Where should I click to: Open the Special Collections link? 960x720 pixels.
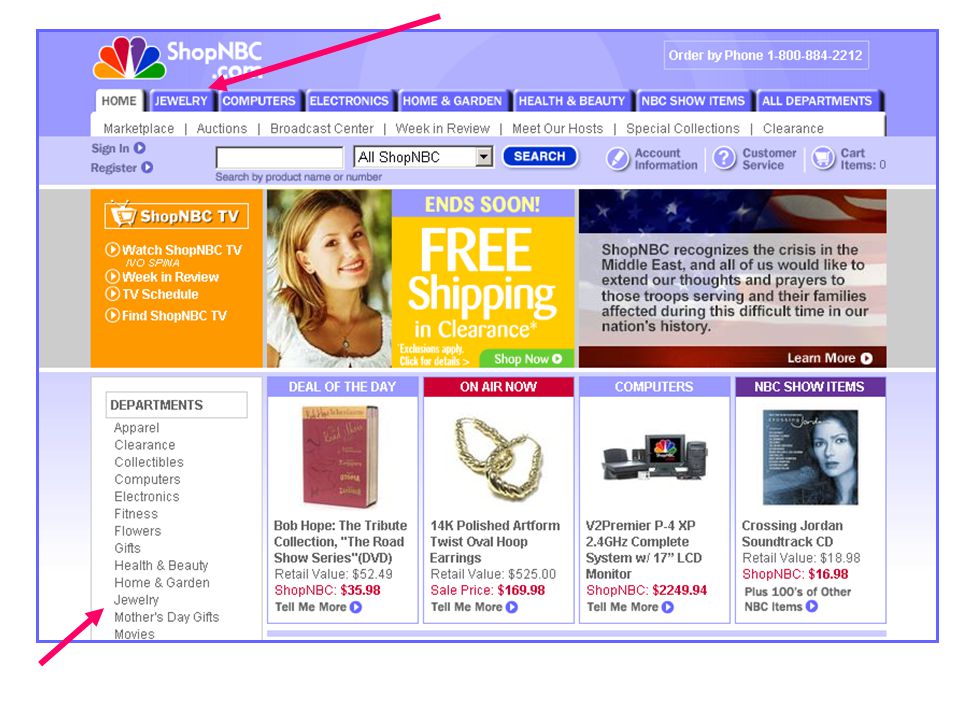pyautogui.click(x=683, y=129)
